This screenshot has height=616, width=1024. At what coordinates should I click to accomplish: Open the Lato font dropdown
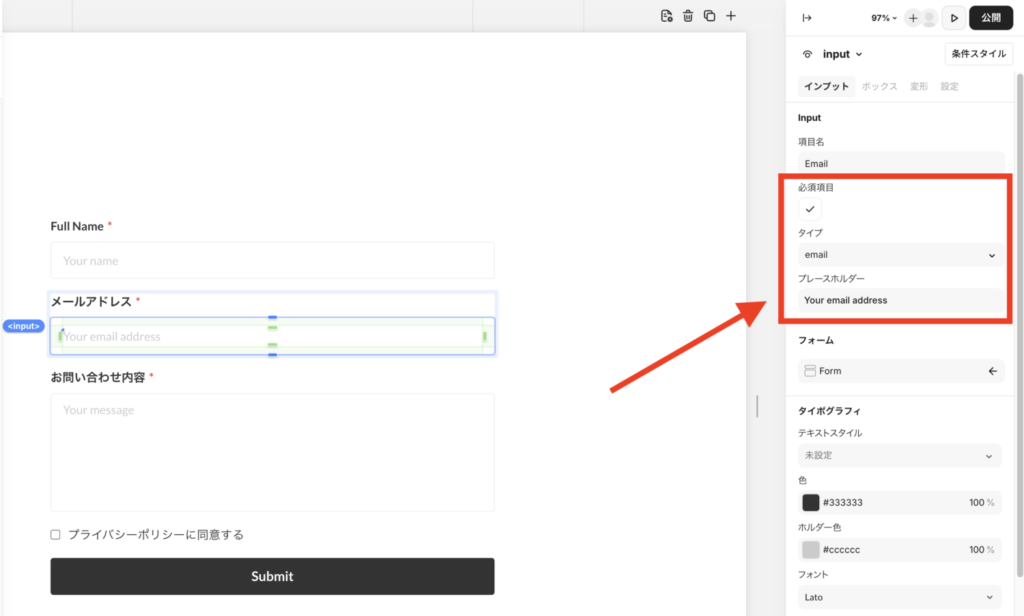click(x=900, y=597)
